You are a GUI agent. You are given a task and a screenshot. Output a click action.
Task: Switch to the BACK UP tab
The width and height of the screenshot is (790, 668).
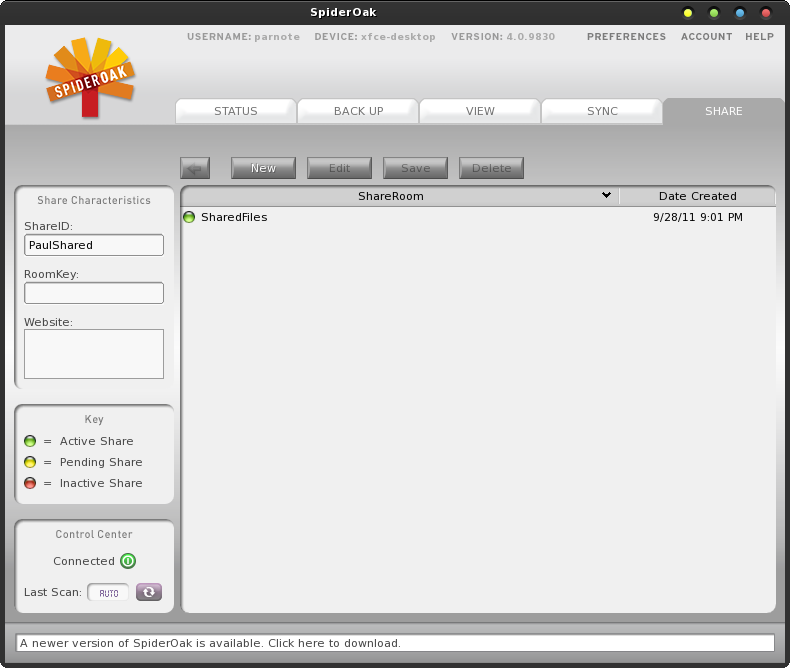[x=358, y=111]
